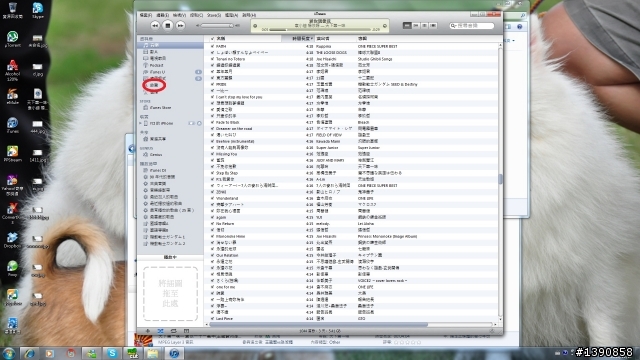
Task: Click the right arrow icon in now-playing display
Action: 384,26
